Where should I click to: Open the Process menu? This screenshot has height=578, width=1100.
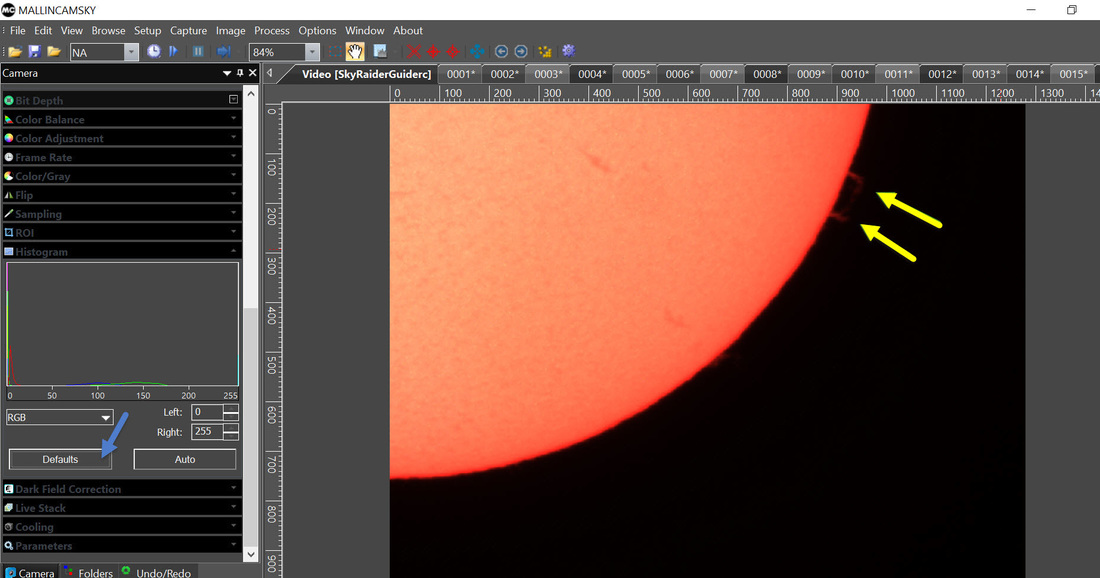(x=271, y=30)
